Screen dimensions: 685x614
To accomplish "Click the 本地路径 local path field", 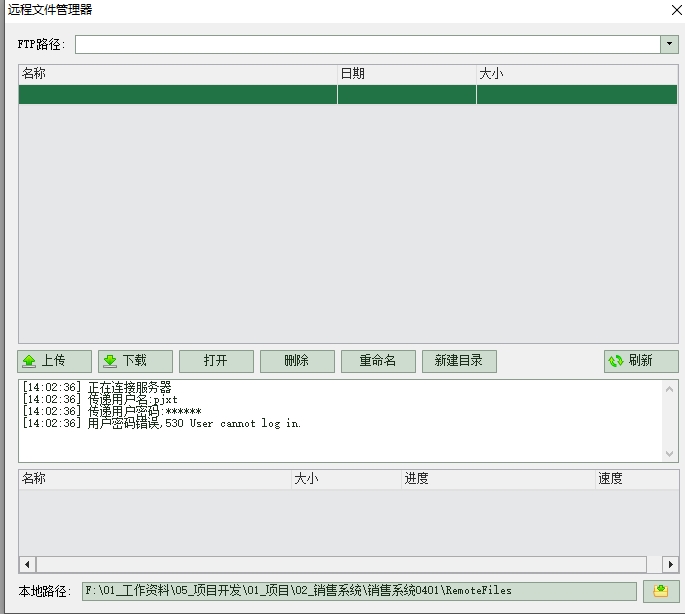I will click(x=359, y=591).
